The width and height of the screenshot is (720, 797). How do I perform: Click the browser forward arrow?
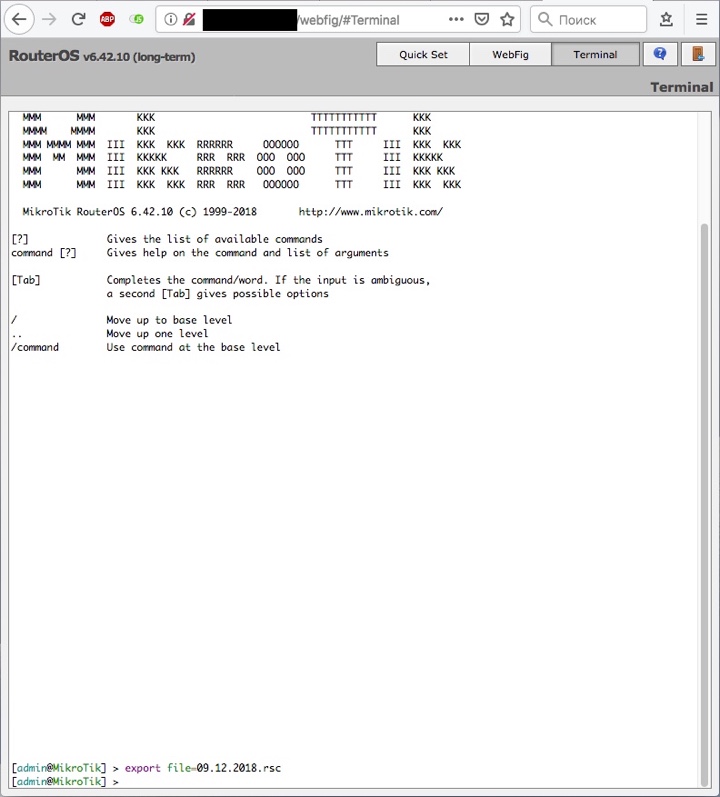(49, 20)
